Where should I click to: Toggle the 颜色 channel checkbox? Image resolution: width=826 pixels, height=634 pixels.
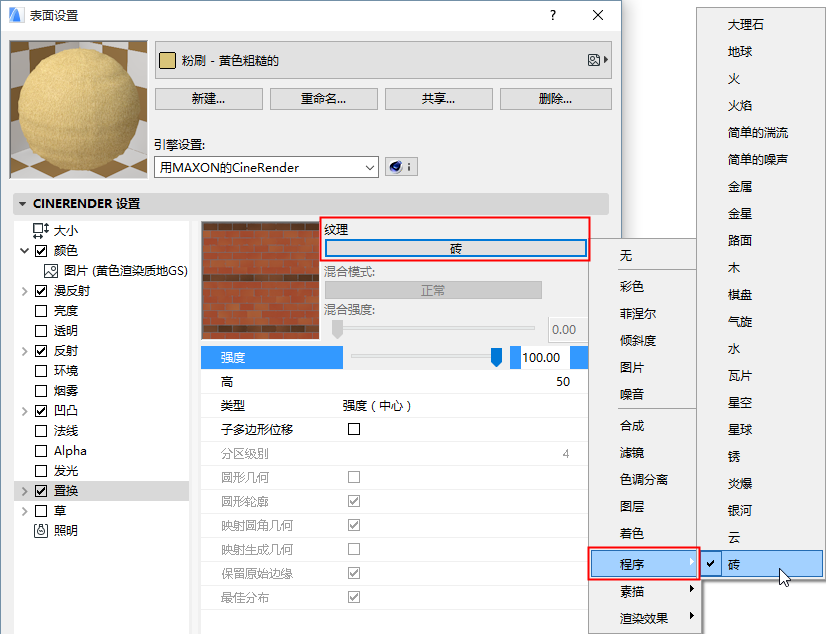coord(41,251)
